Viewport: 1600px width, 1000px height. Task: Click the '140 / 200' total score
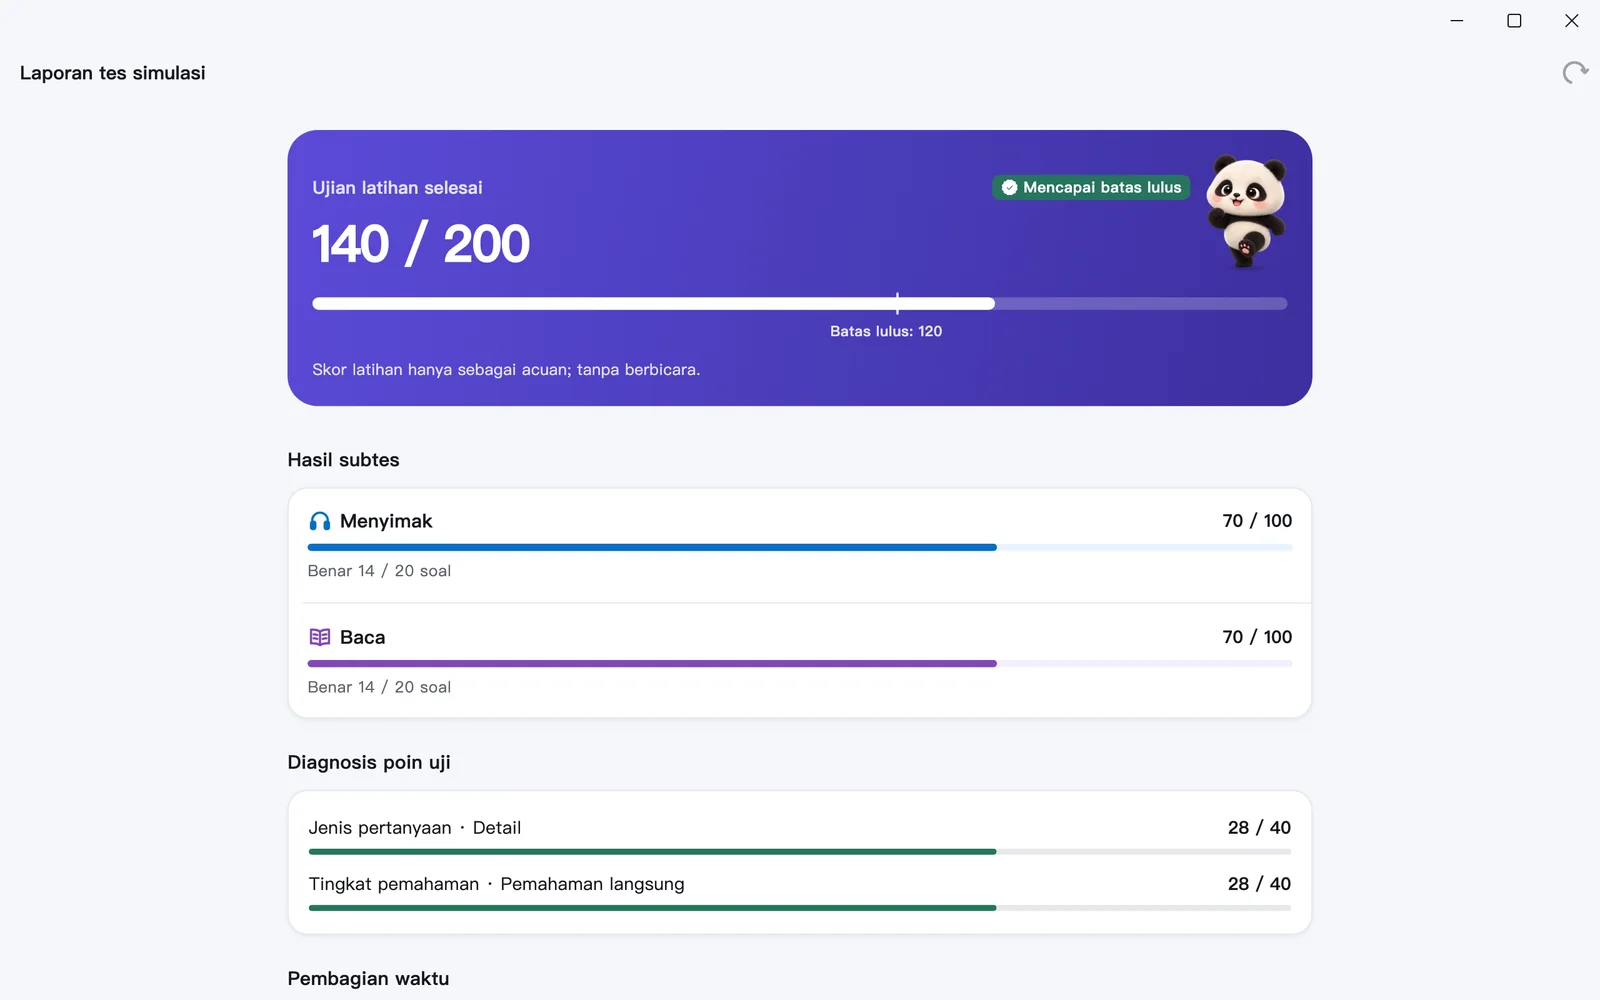(x=421, y=244)
